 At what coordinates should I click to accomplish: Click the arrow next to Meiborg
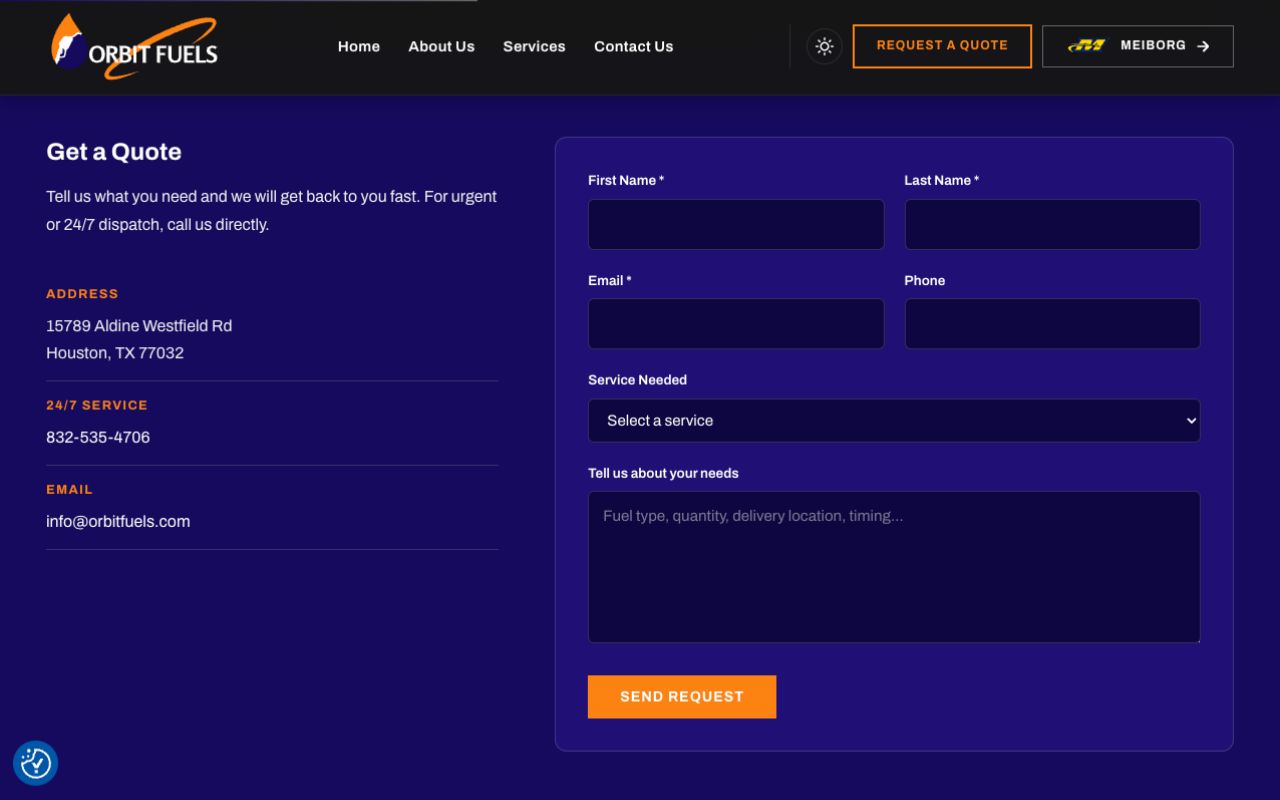click(x=1203, y=46)
